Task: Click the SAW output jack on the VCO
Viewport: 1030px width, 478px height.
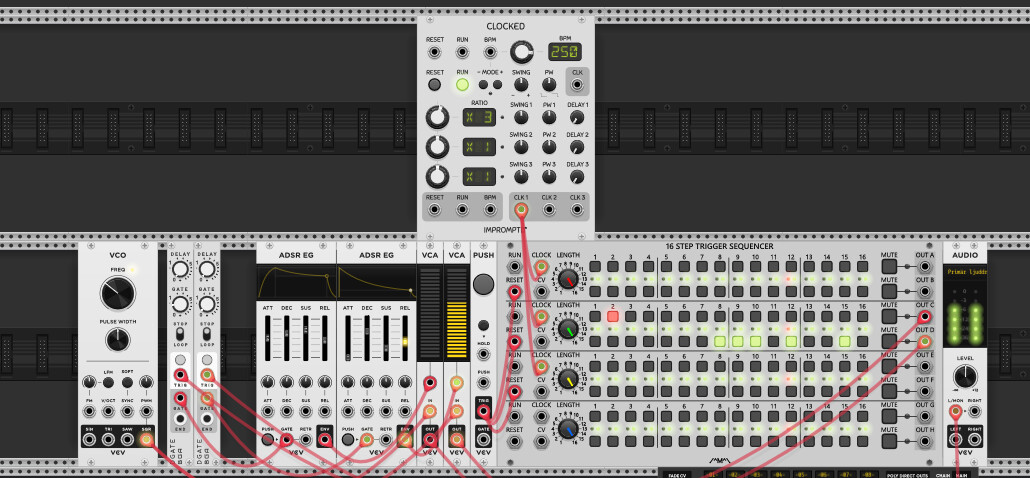Action: tap(128, 438)
